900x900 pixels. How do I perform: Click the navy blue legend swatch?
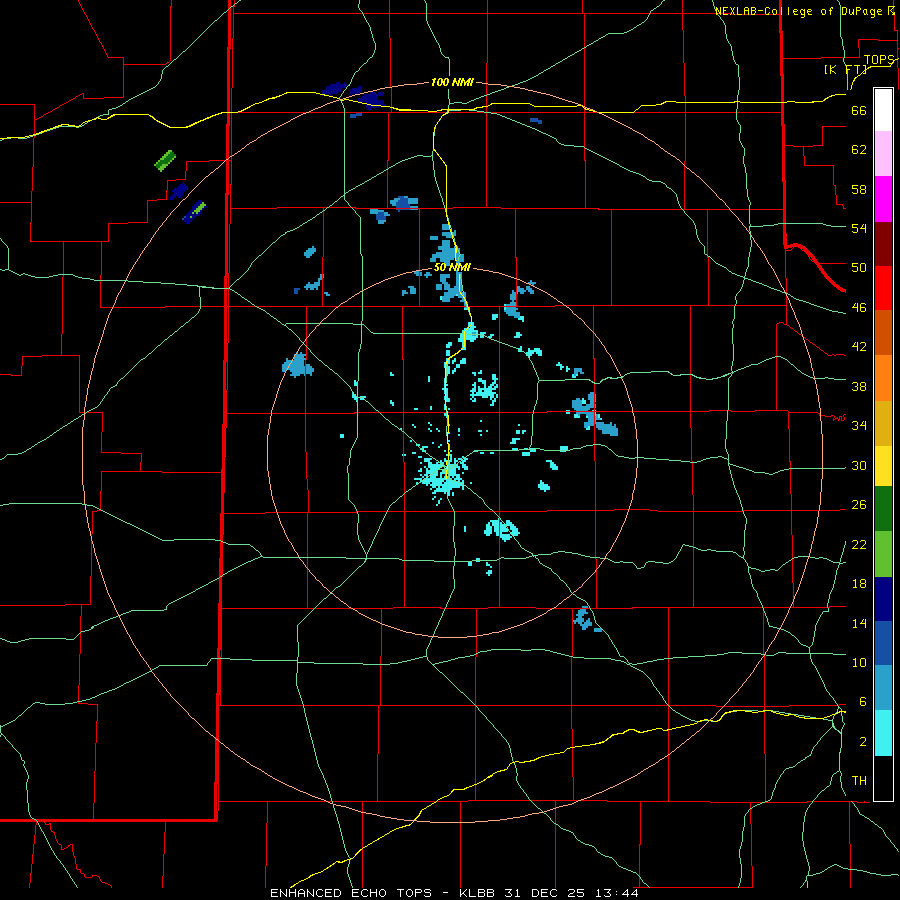883,599
